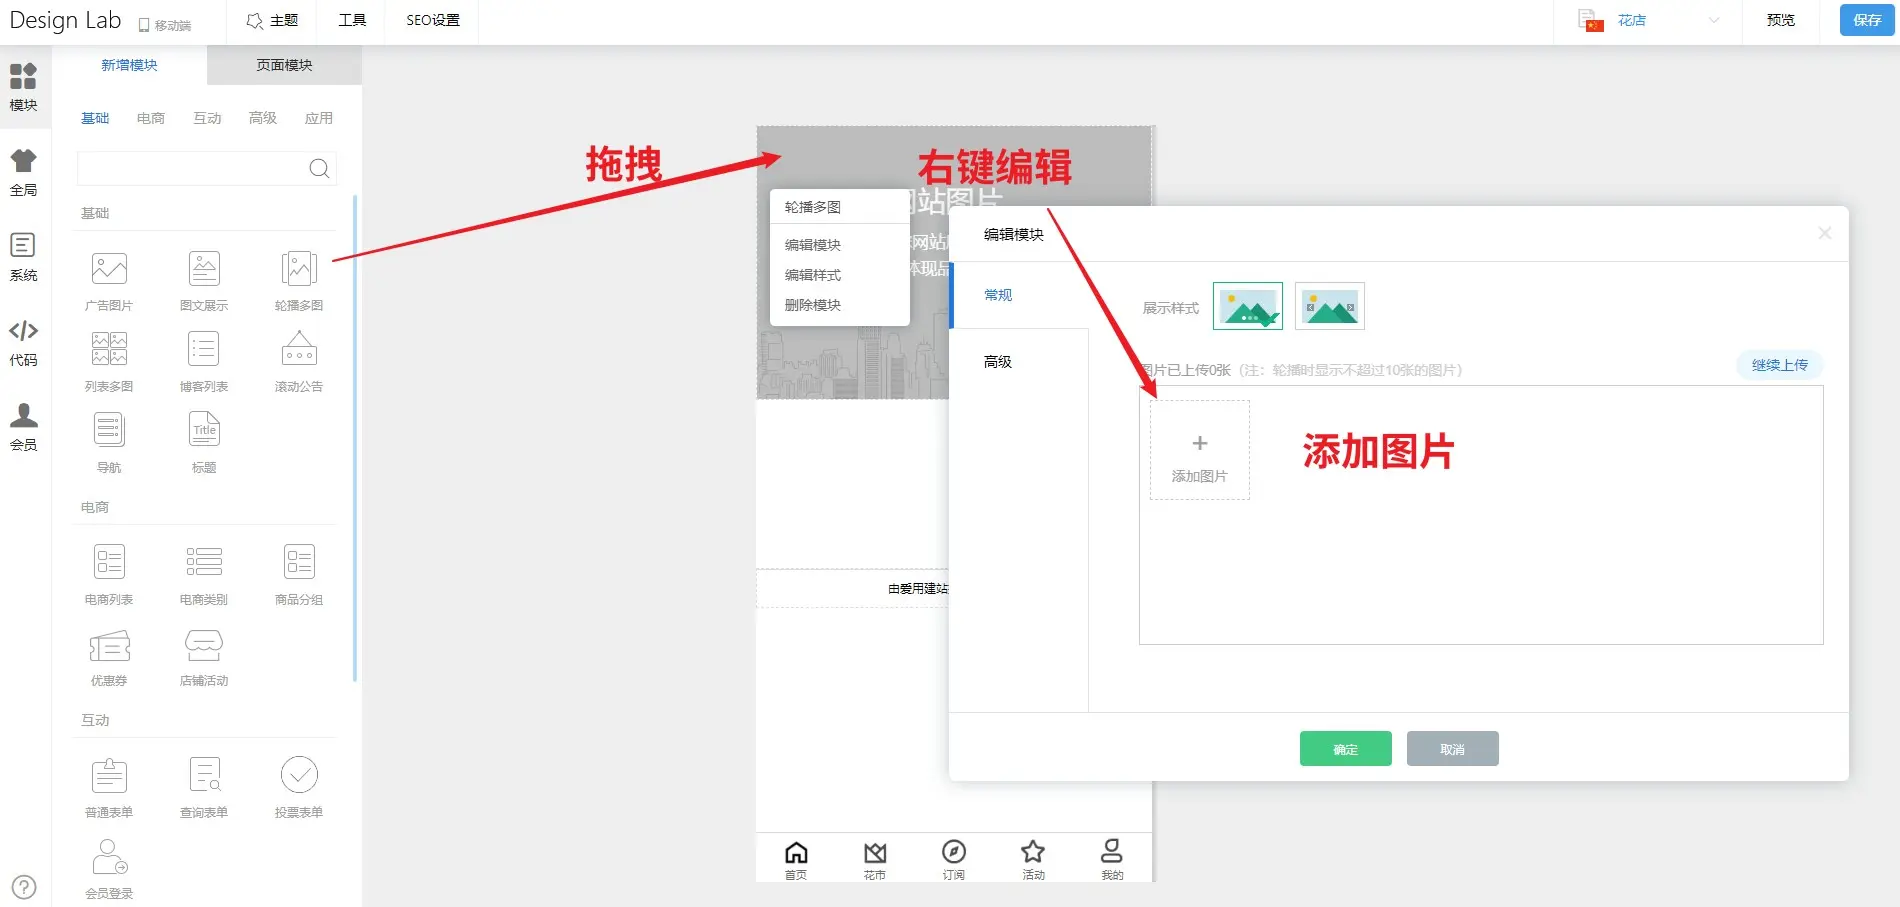
Task: Click the 优惠券 coupon module icon
Action: pos(109,647)
